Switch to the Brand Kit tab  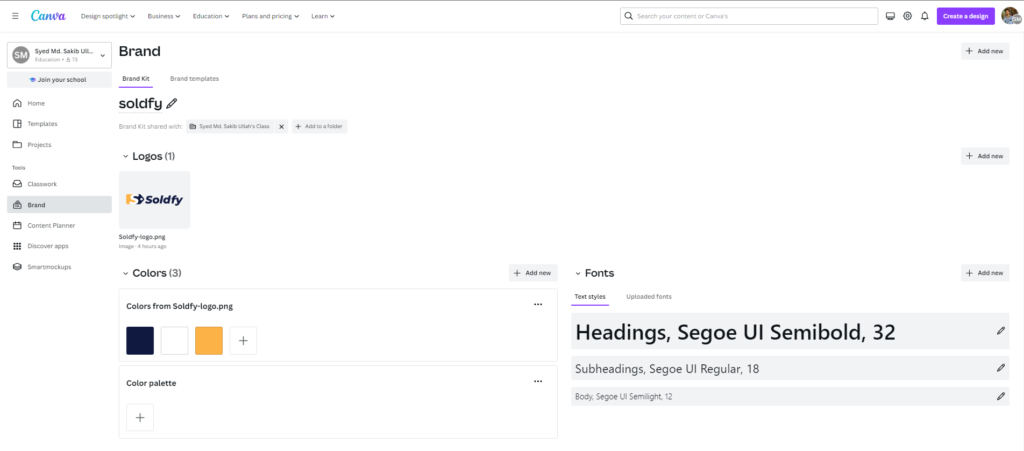point(136,78)
